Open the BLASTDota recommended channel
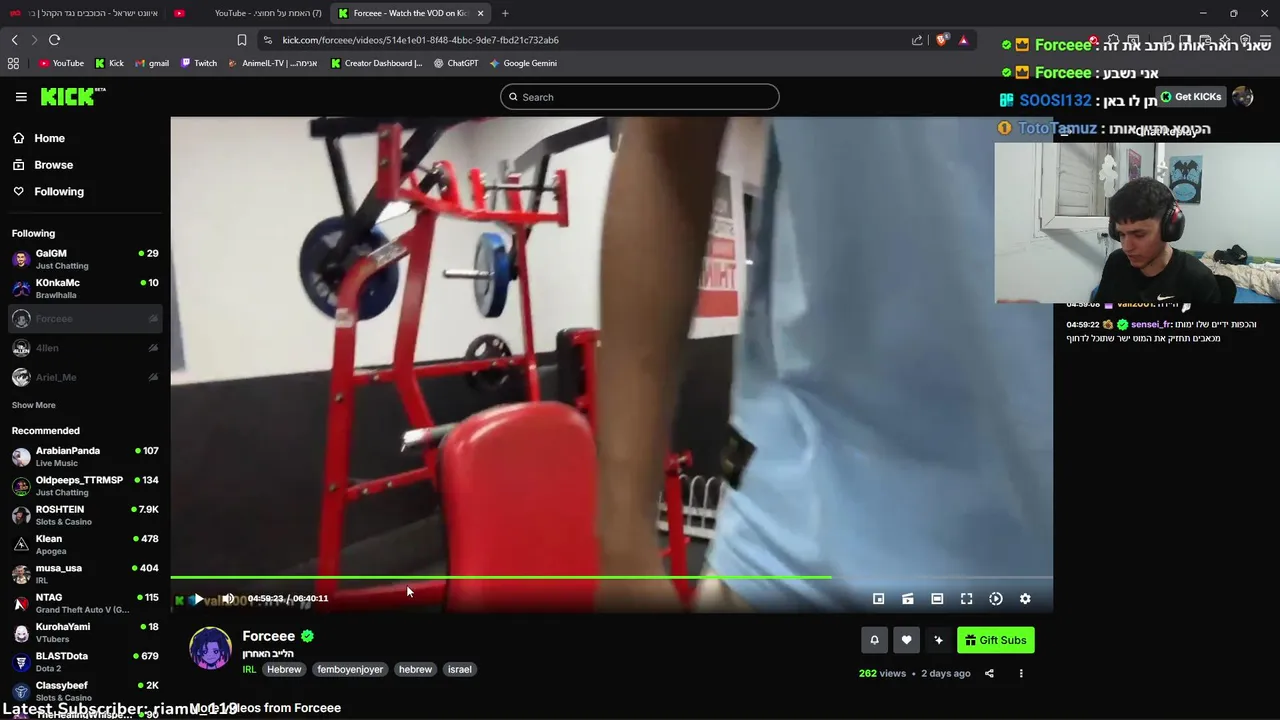 [x=85, y=661]
